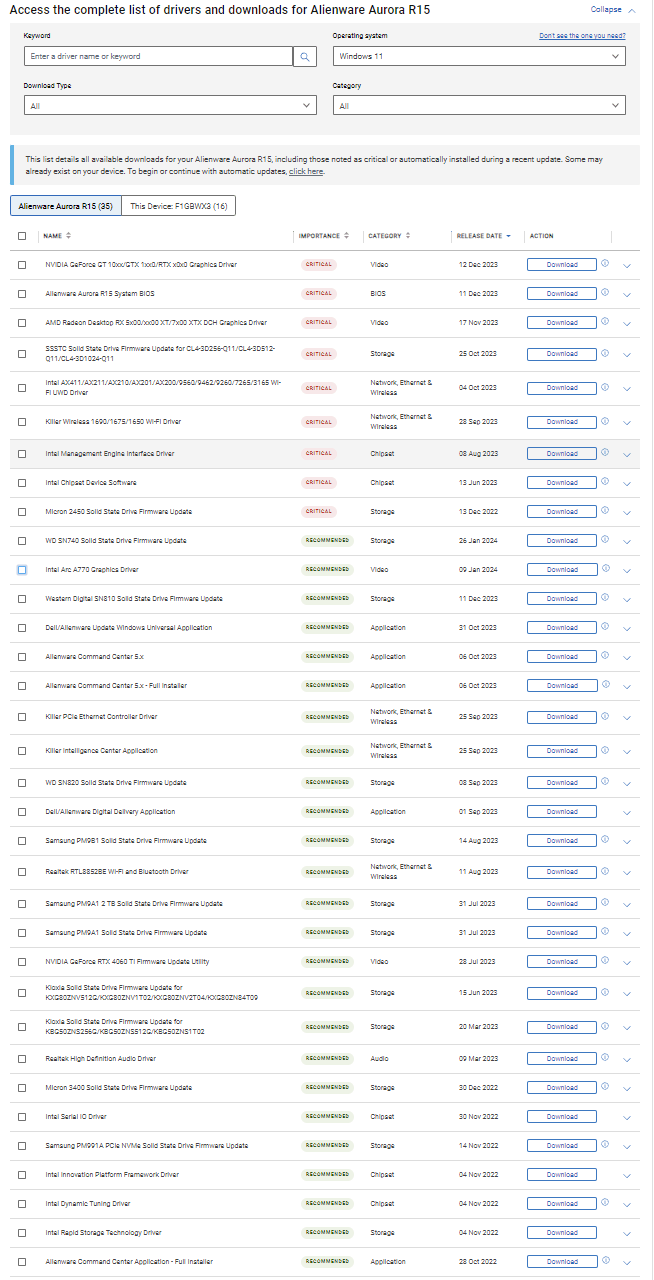This screenshot has height=1280, width=654.
Task: Check the Intel Arc A770 Graphics Driver checkbox
Action: tap(22, 569)
